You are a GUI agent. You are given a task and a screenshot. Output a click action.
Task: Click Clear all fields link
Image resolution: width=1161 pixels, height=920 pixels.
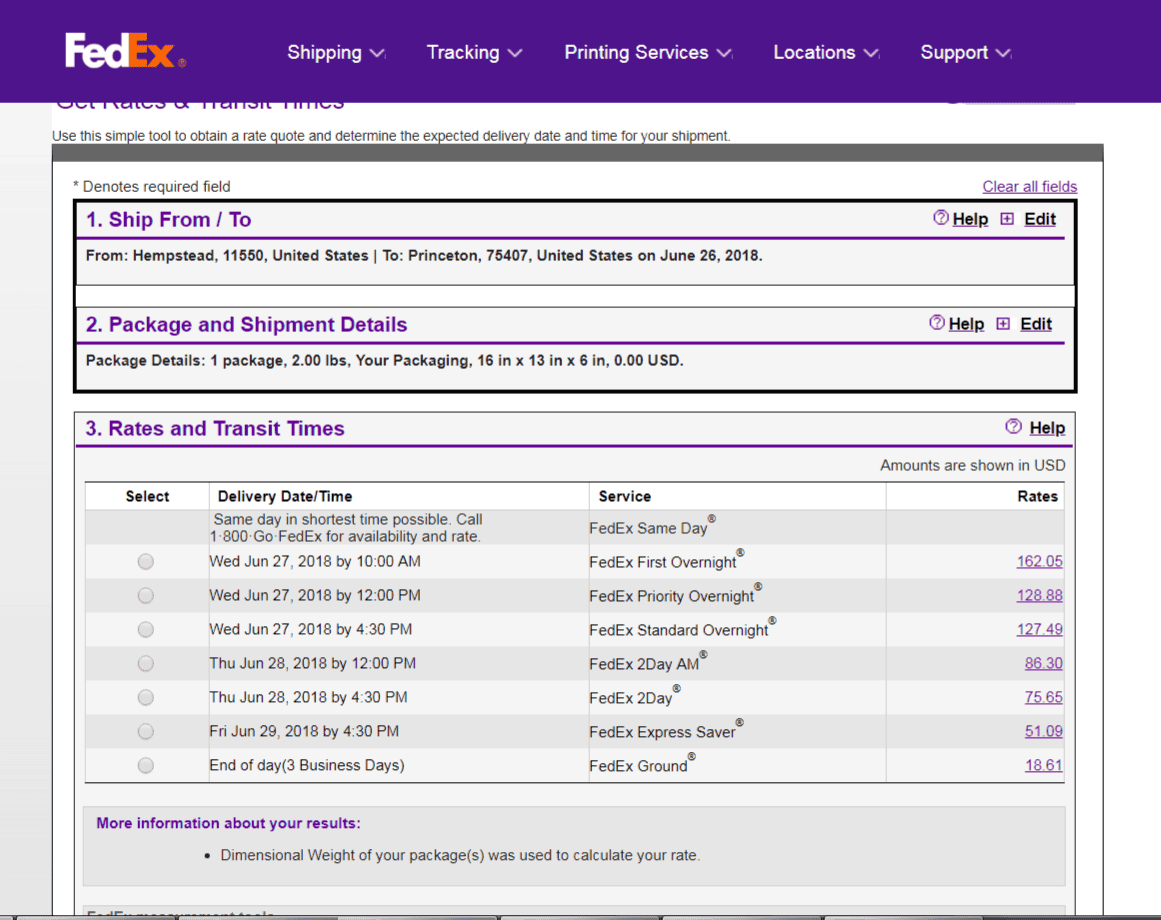tap(1029, 187)
